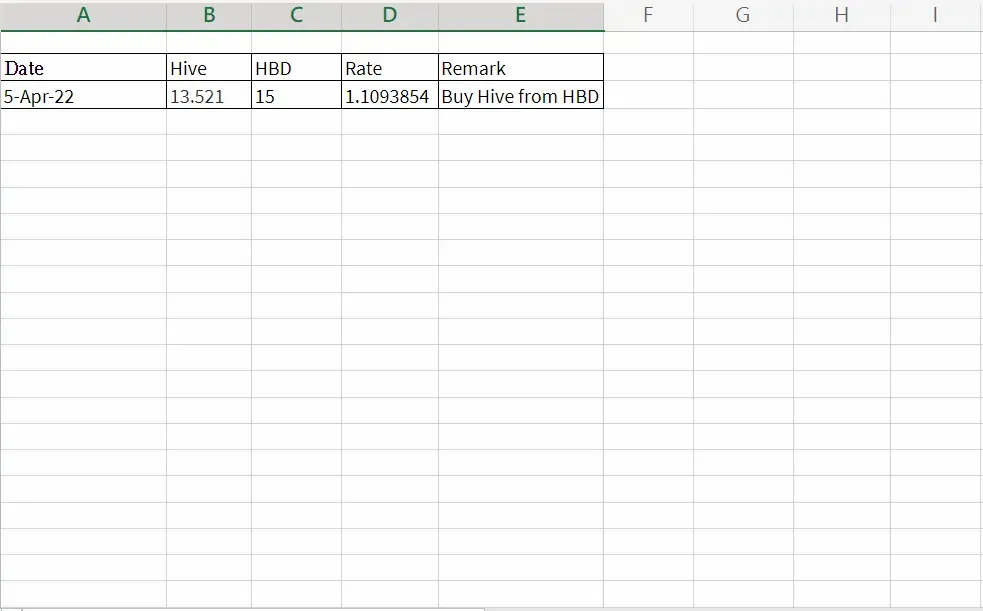983x611 pixels.
Task: Select column F header
Action: (x=648, y=15)
